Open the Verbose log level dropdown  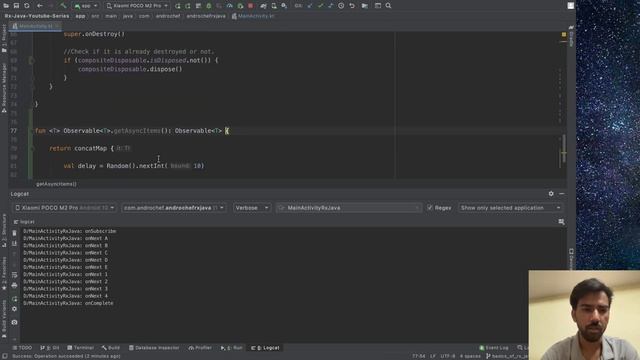[x=251, y=208]
